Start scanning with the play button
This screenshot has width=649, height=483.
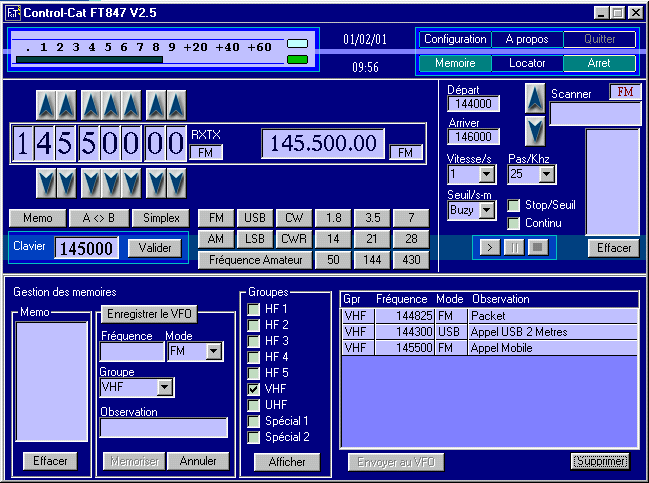click(490, 248)
